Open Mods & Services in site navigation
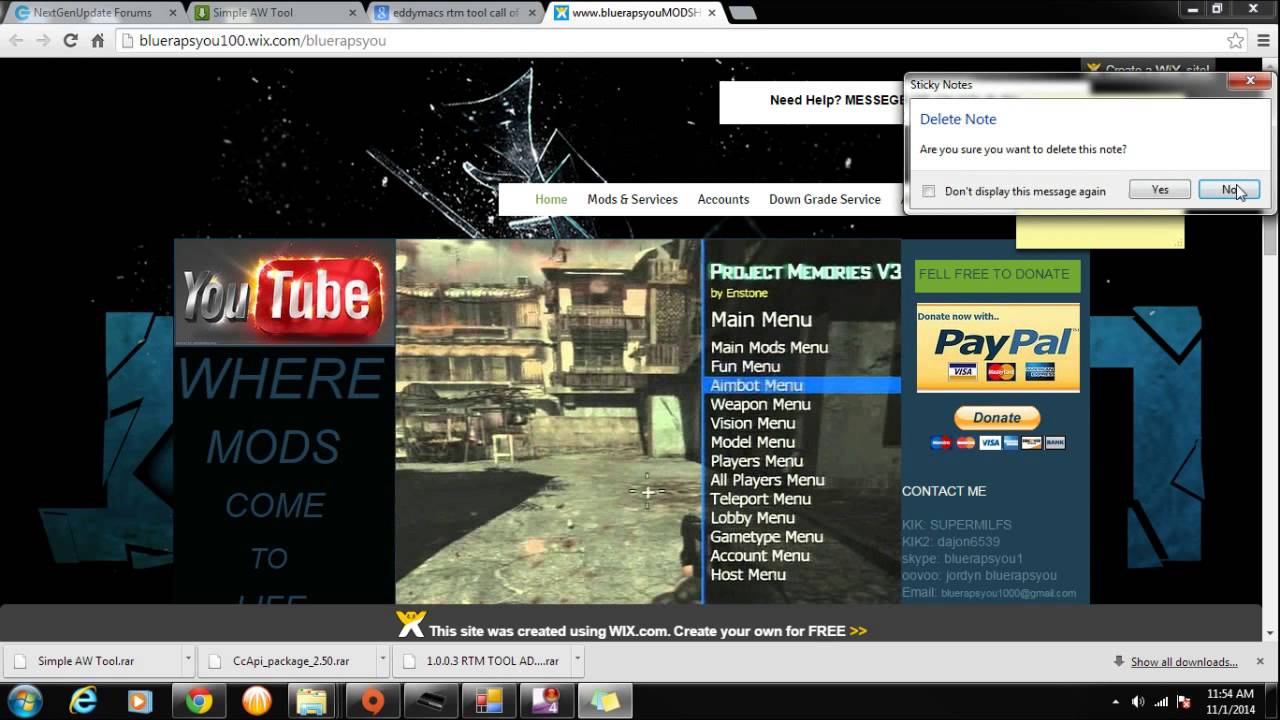 632,199
